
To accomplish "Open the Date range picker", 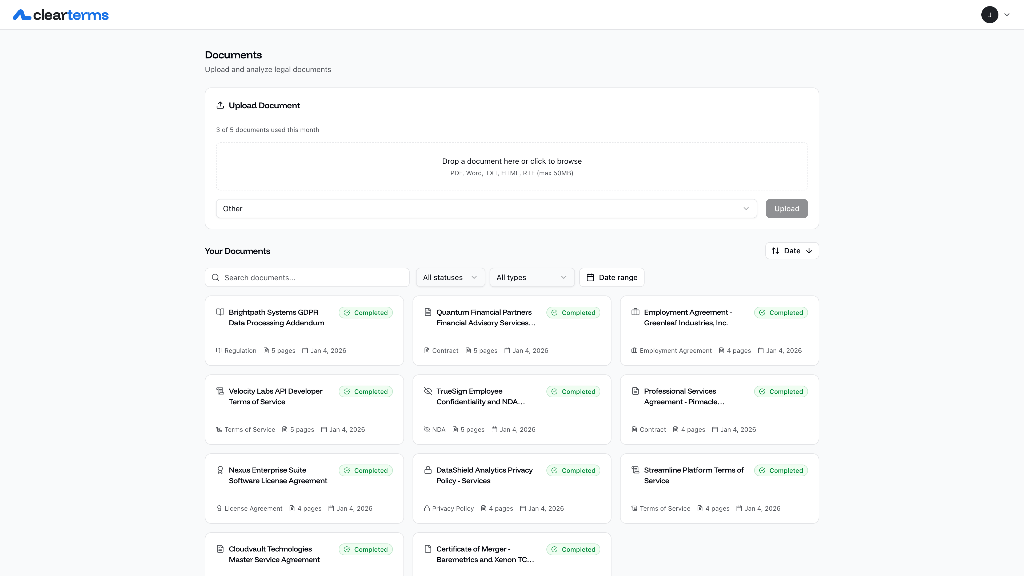I will (611, 278).
